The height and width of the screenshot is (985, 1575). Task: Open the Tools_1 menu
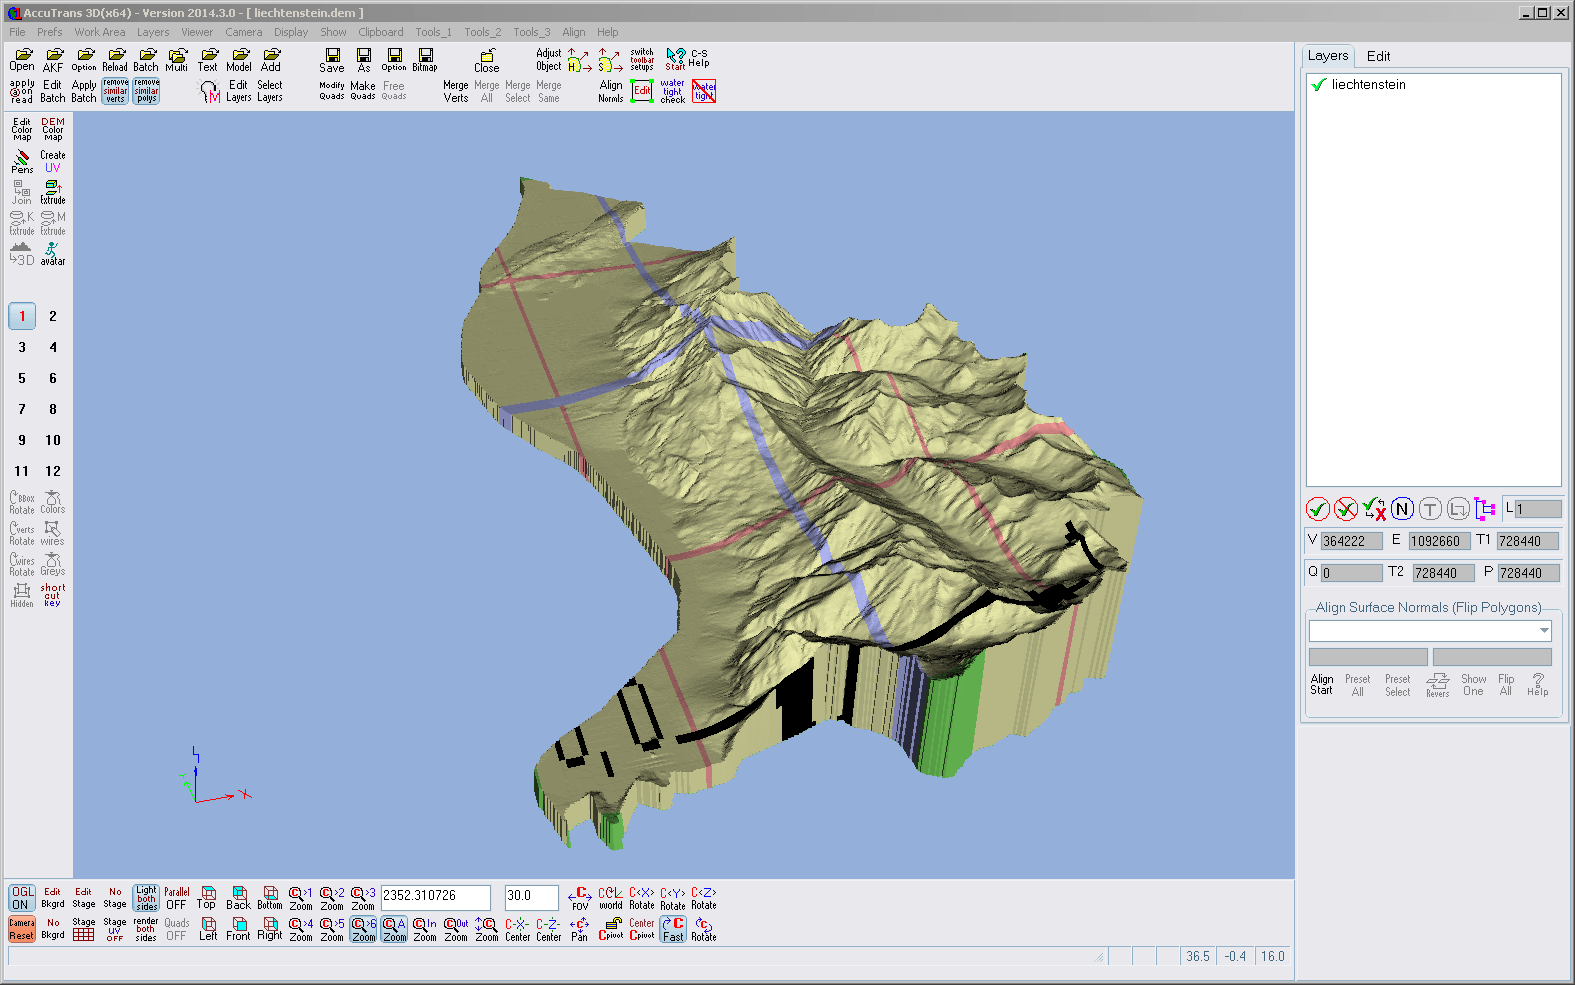[433, 32]
